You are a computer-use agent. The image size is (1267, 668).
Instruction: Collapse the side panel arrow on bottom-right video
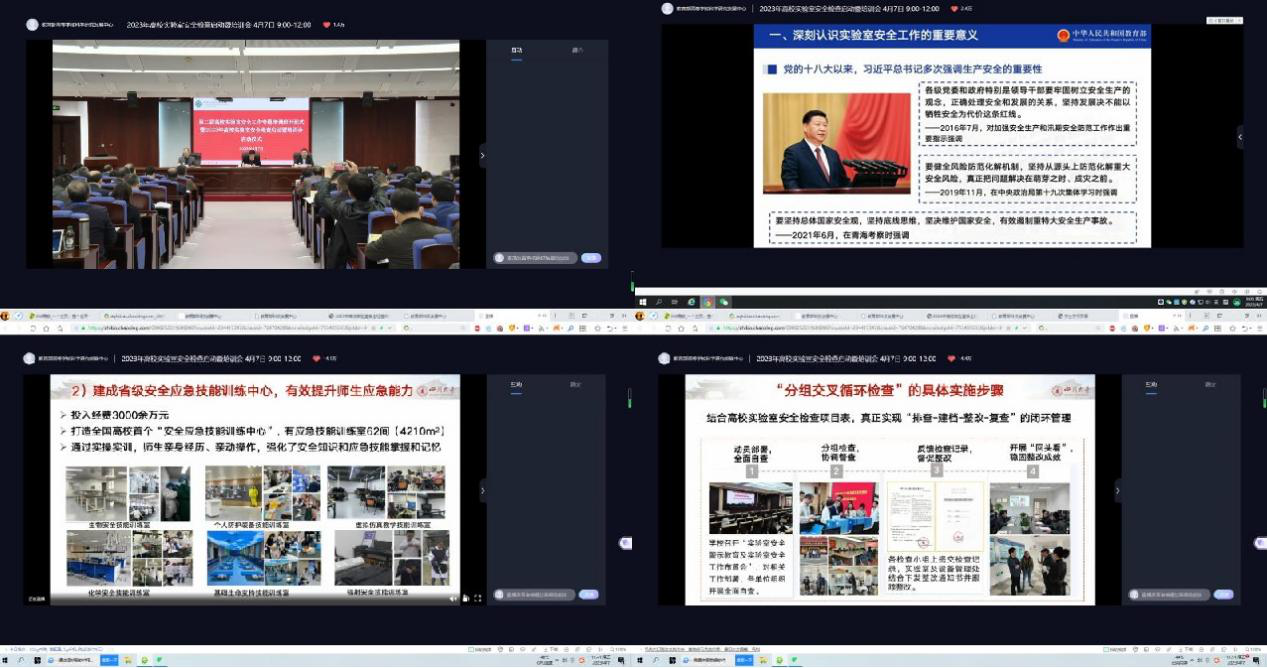[1117, 490]
